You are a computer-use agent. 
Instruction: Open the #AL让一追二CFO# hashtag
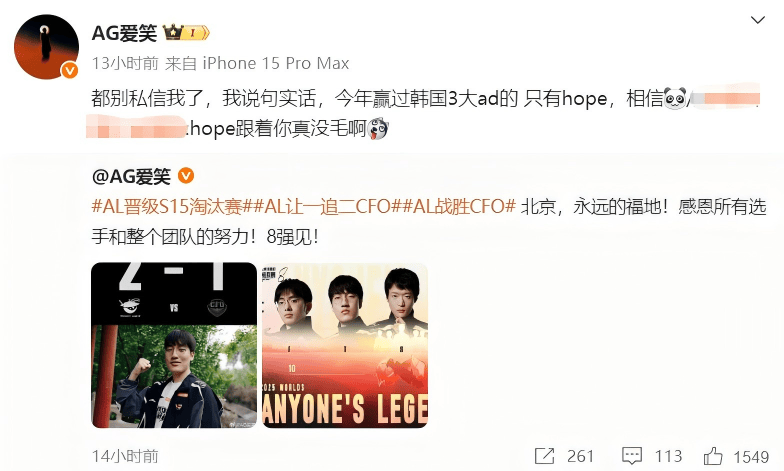(x=322, y=206)
